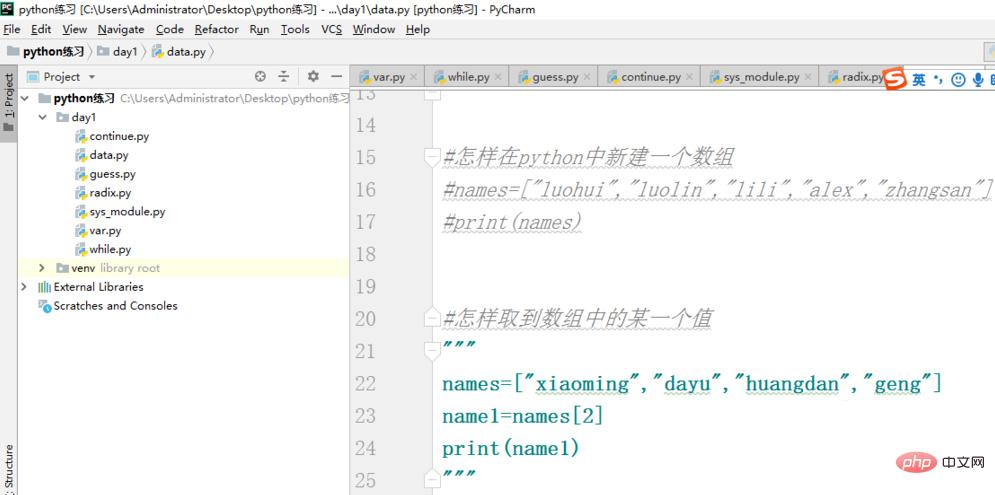Viewport: 995px width, 495px height.
Task: Collapse the fold marker at line 20
Action: 433,318
